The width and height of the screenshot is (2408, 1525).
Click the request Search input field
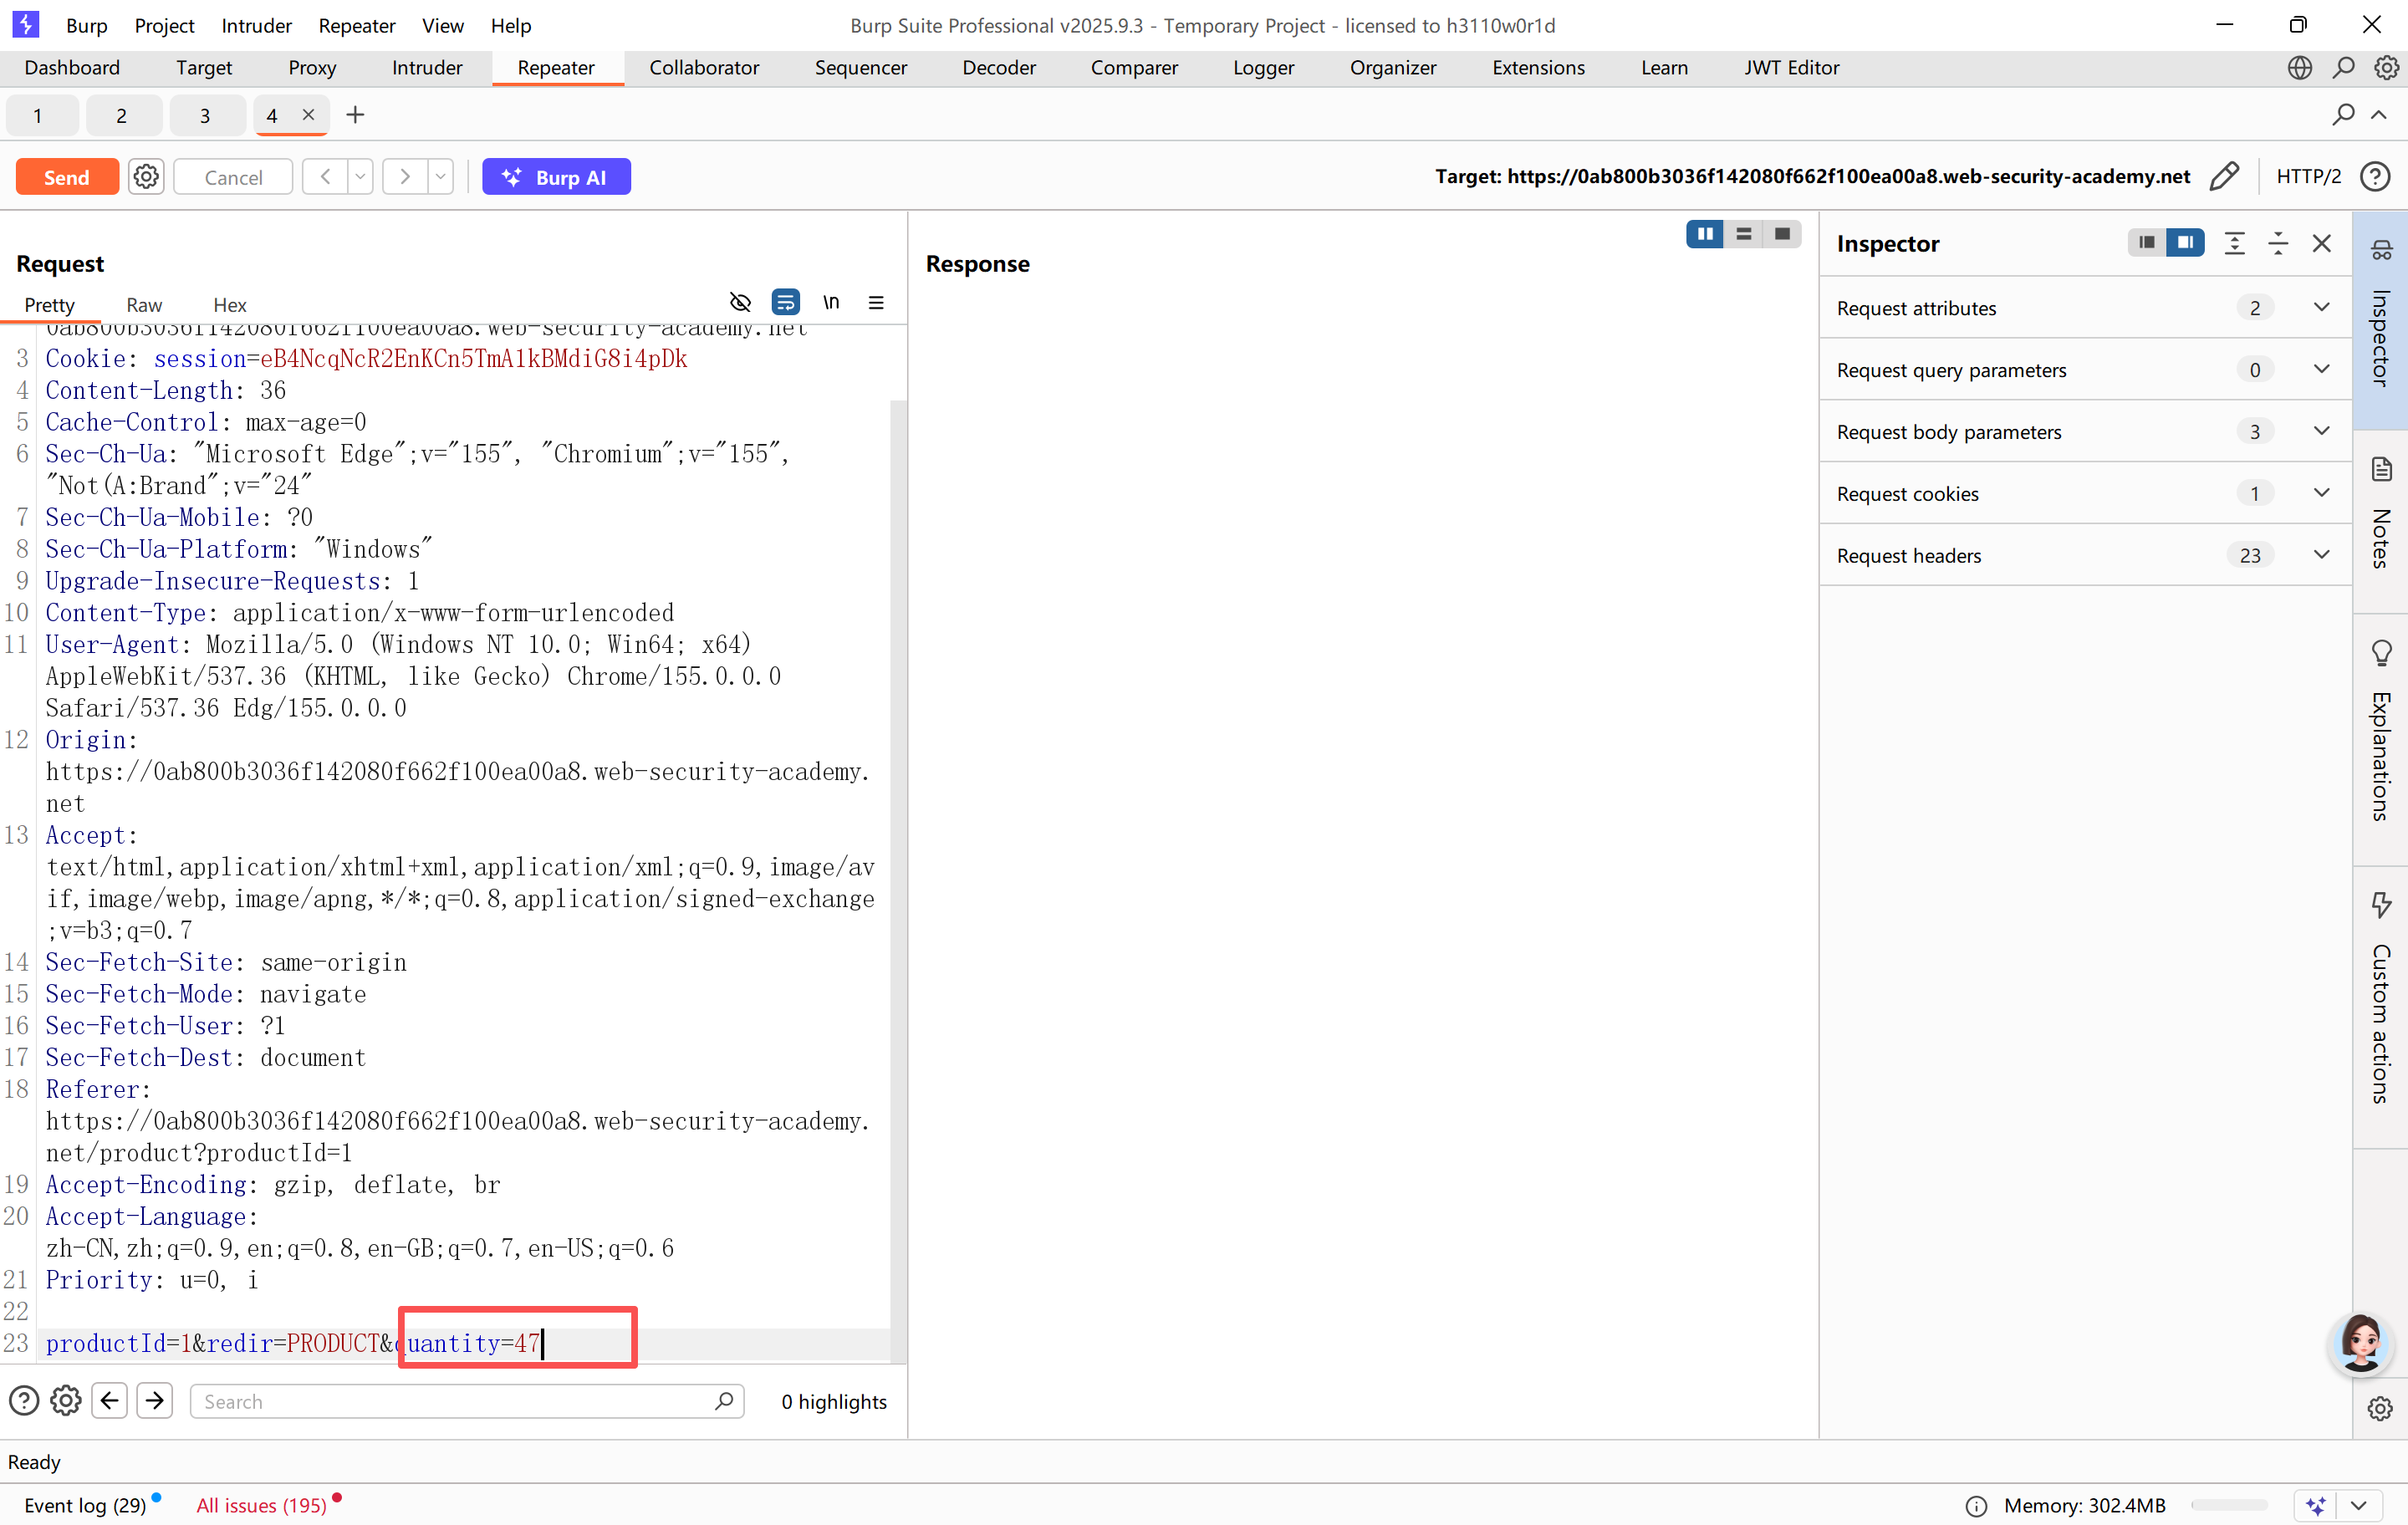(467, 1401)
